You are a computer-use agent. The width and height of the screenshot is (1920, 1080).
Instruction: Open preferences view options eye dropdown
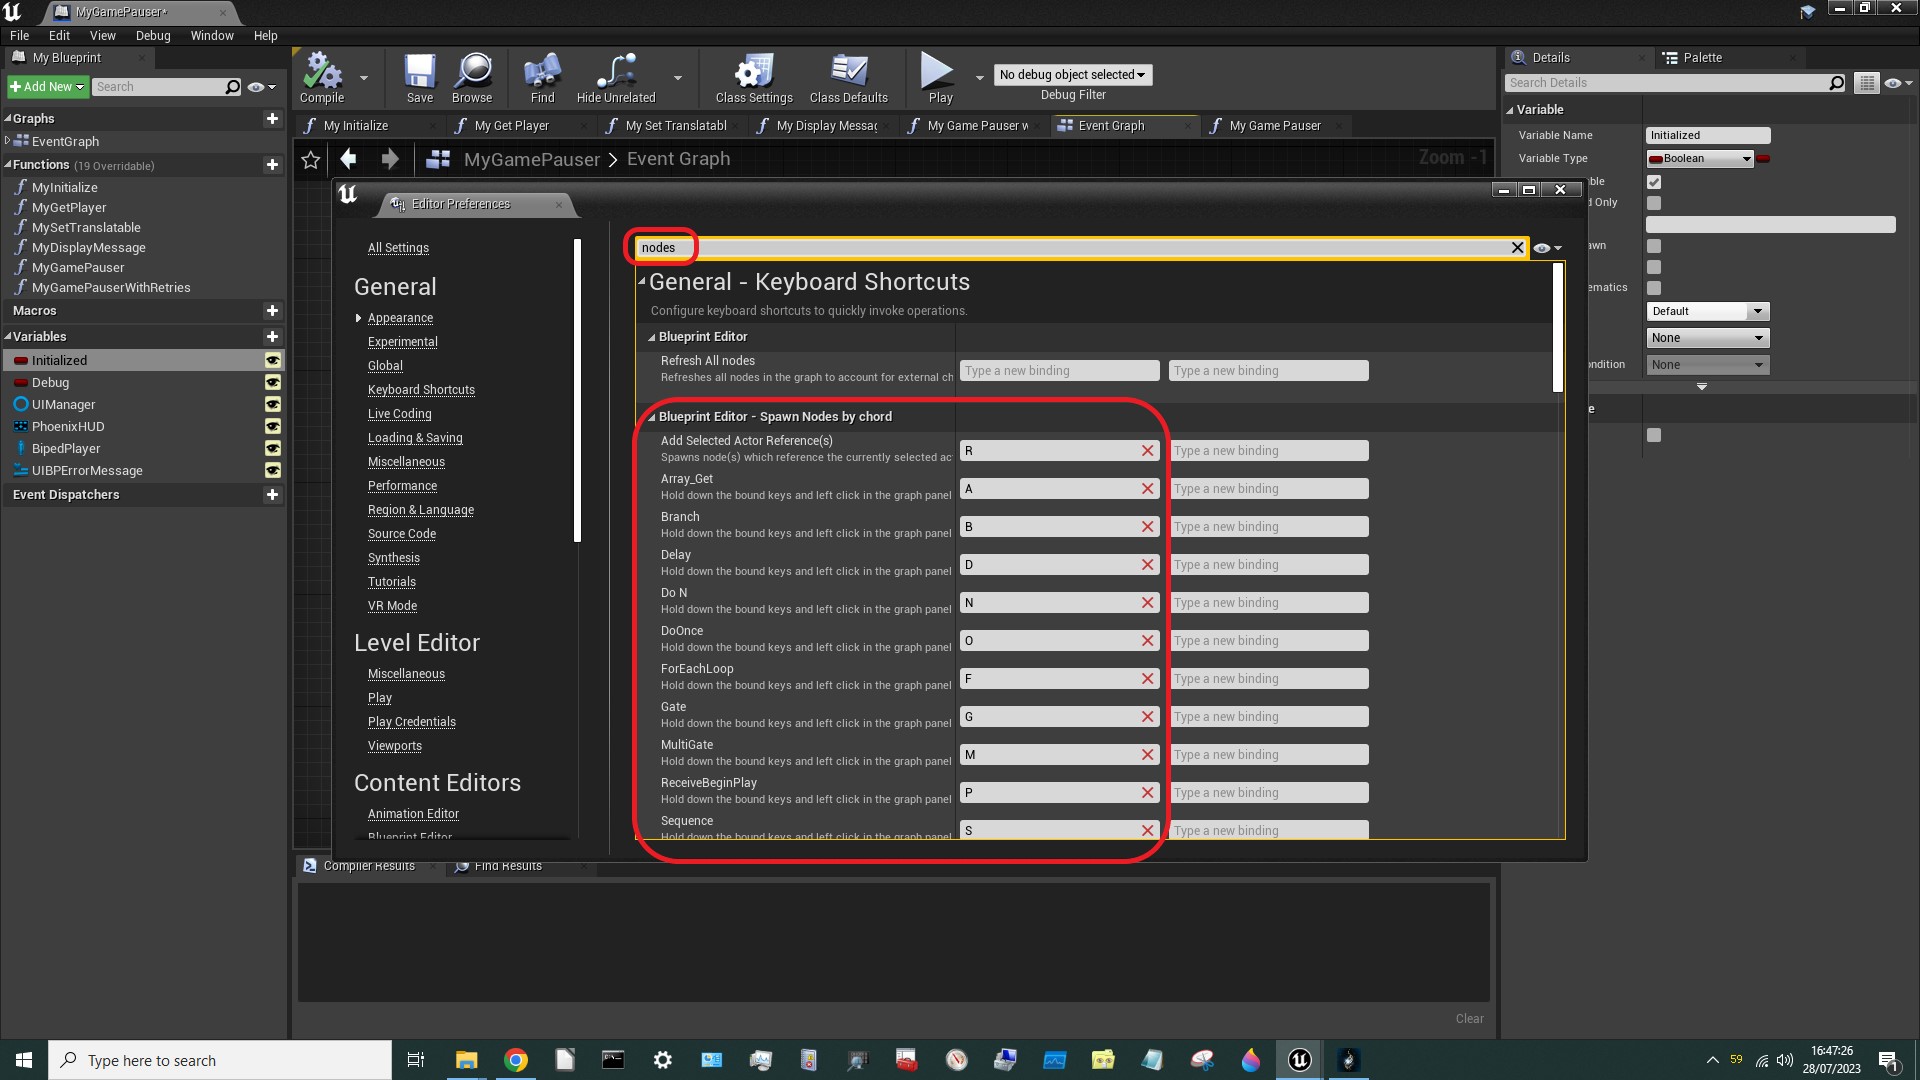[1547, 248]
